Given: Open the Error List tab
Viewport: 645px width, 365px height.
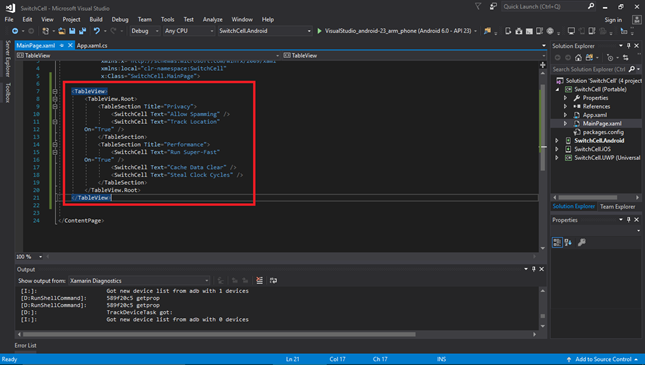Looking at the screenshot, I should coord(26,346).
